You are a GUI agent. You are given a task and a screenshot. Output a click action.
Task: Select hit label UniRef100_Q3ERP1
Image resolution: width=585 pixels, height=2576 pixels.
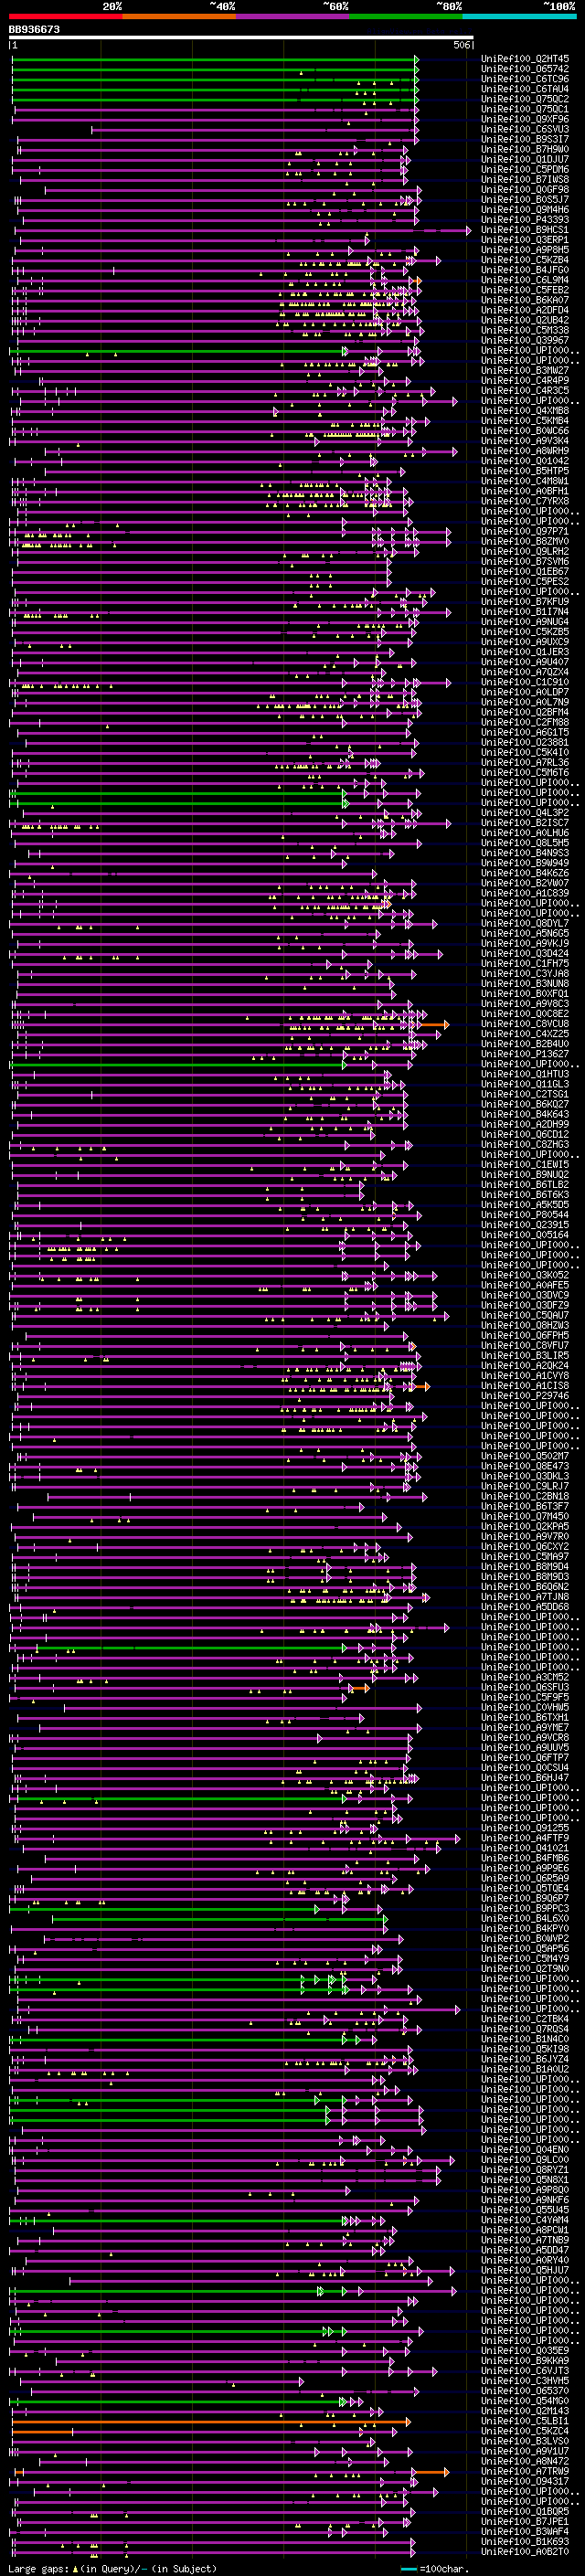pyautogui.click(x=525, y=240)
